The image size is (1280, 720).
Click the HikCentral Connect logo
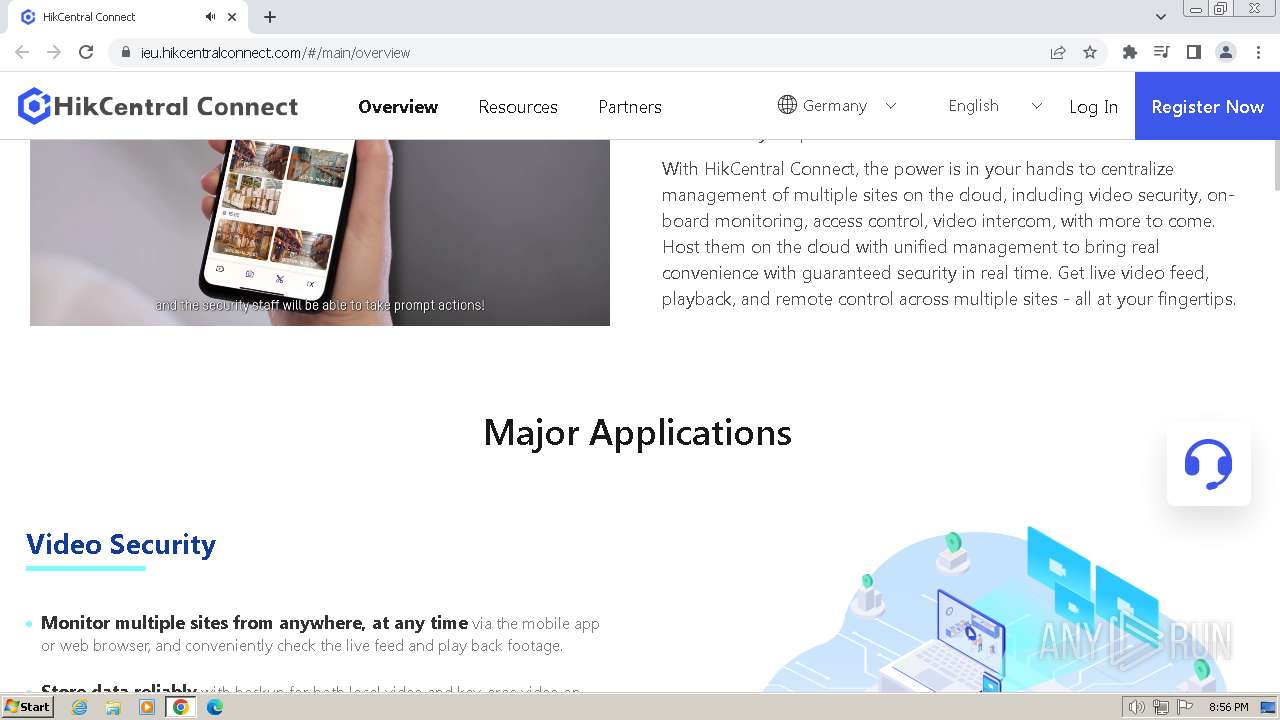pos(158,106)
